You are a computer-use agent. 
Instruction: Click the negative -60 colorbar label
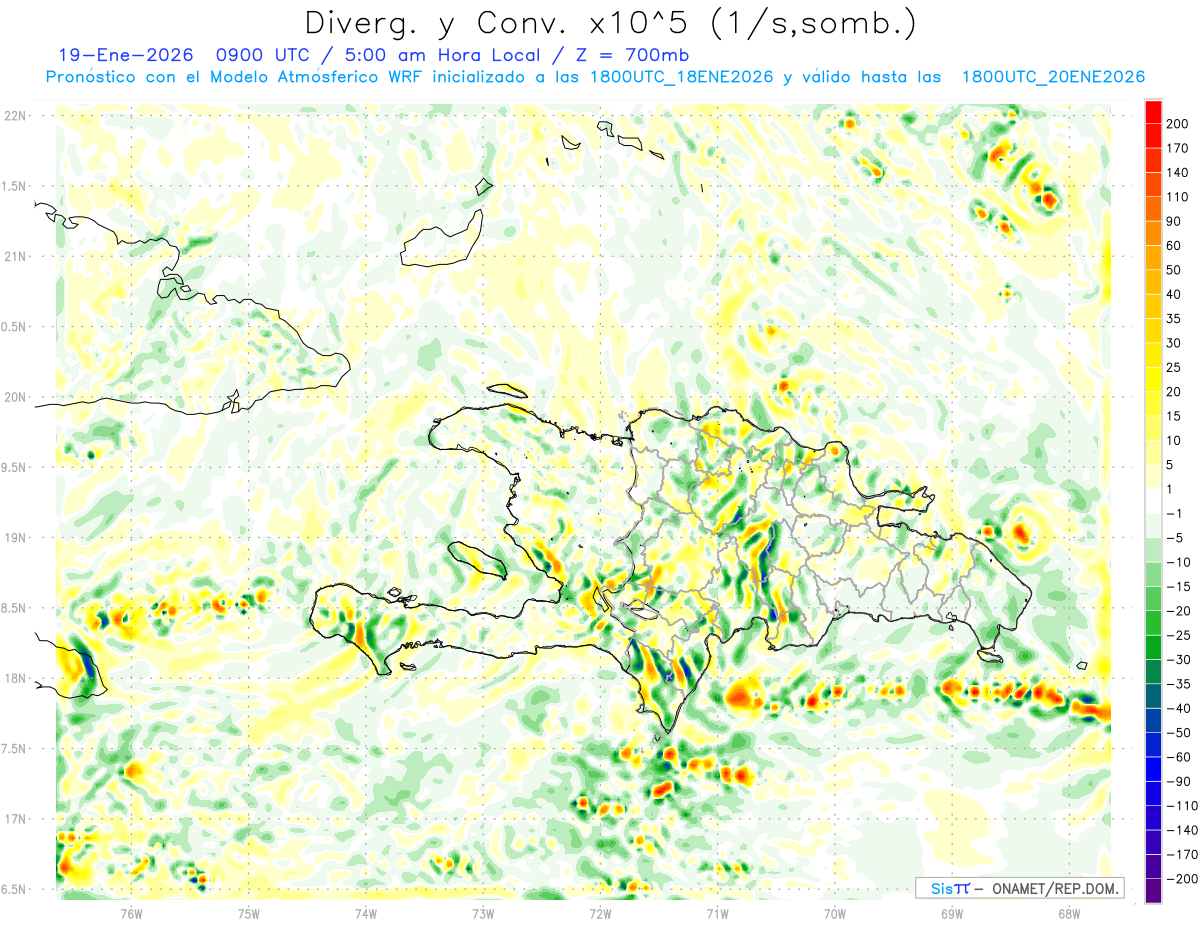(x=1181, y=757)
